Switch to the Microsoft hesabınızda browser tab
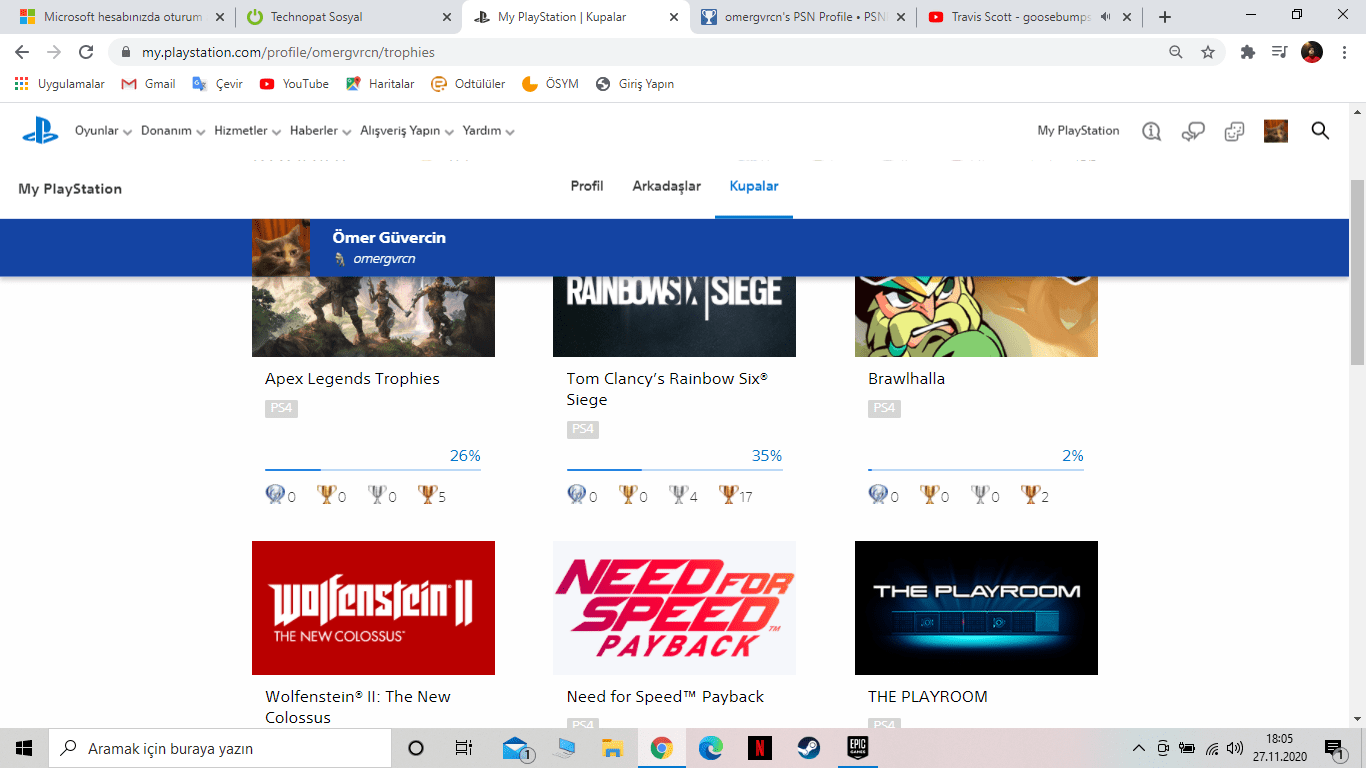 pos(122,17)
